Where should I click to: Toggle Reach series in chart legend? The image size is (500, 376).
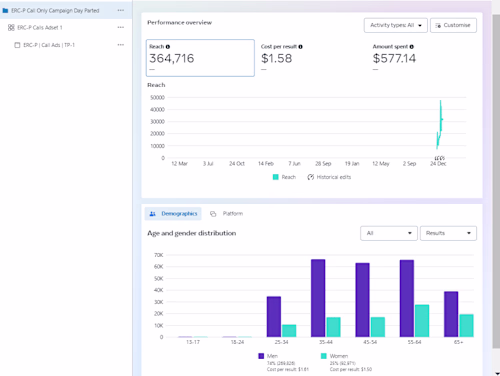[x=284, y=177]
